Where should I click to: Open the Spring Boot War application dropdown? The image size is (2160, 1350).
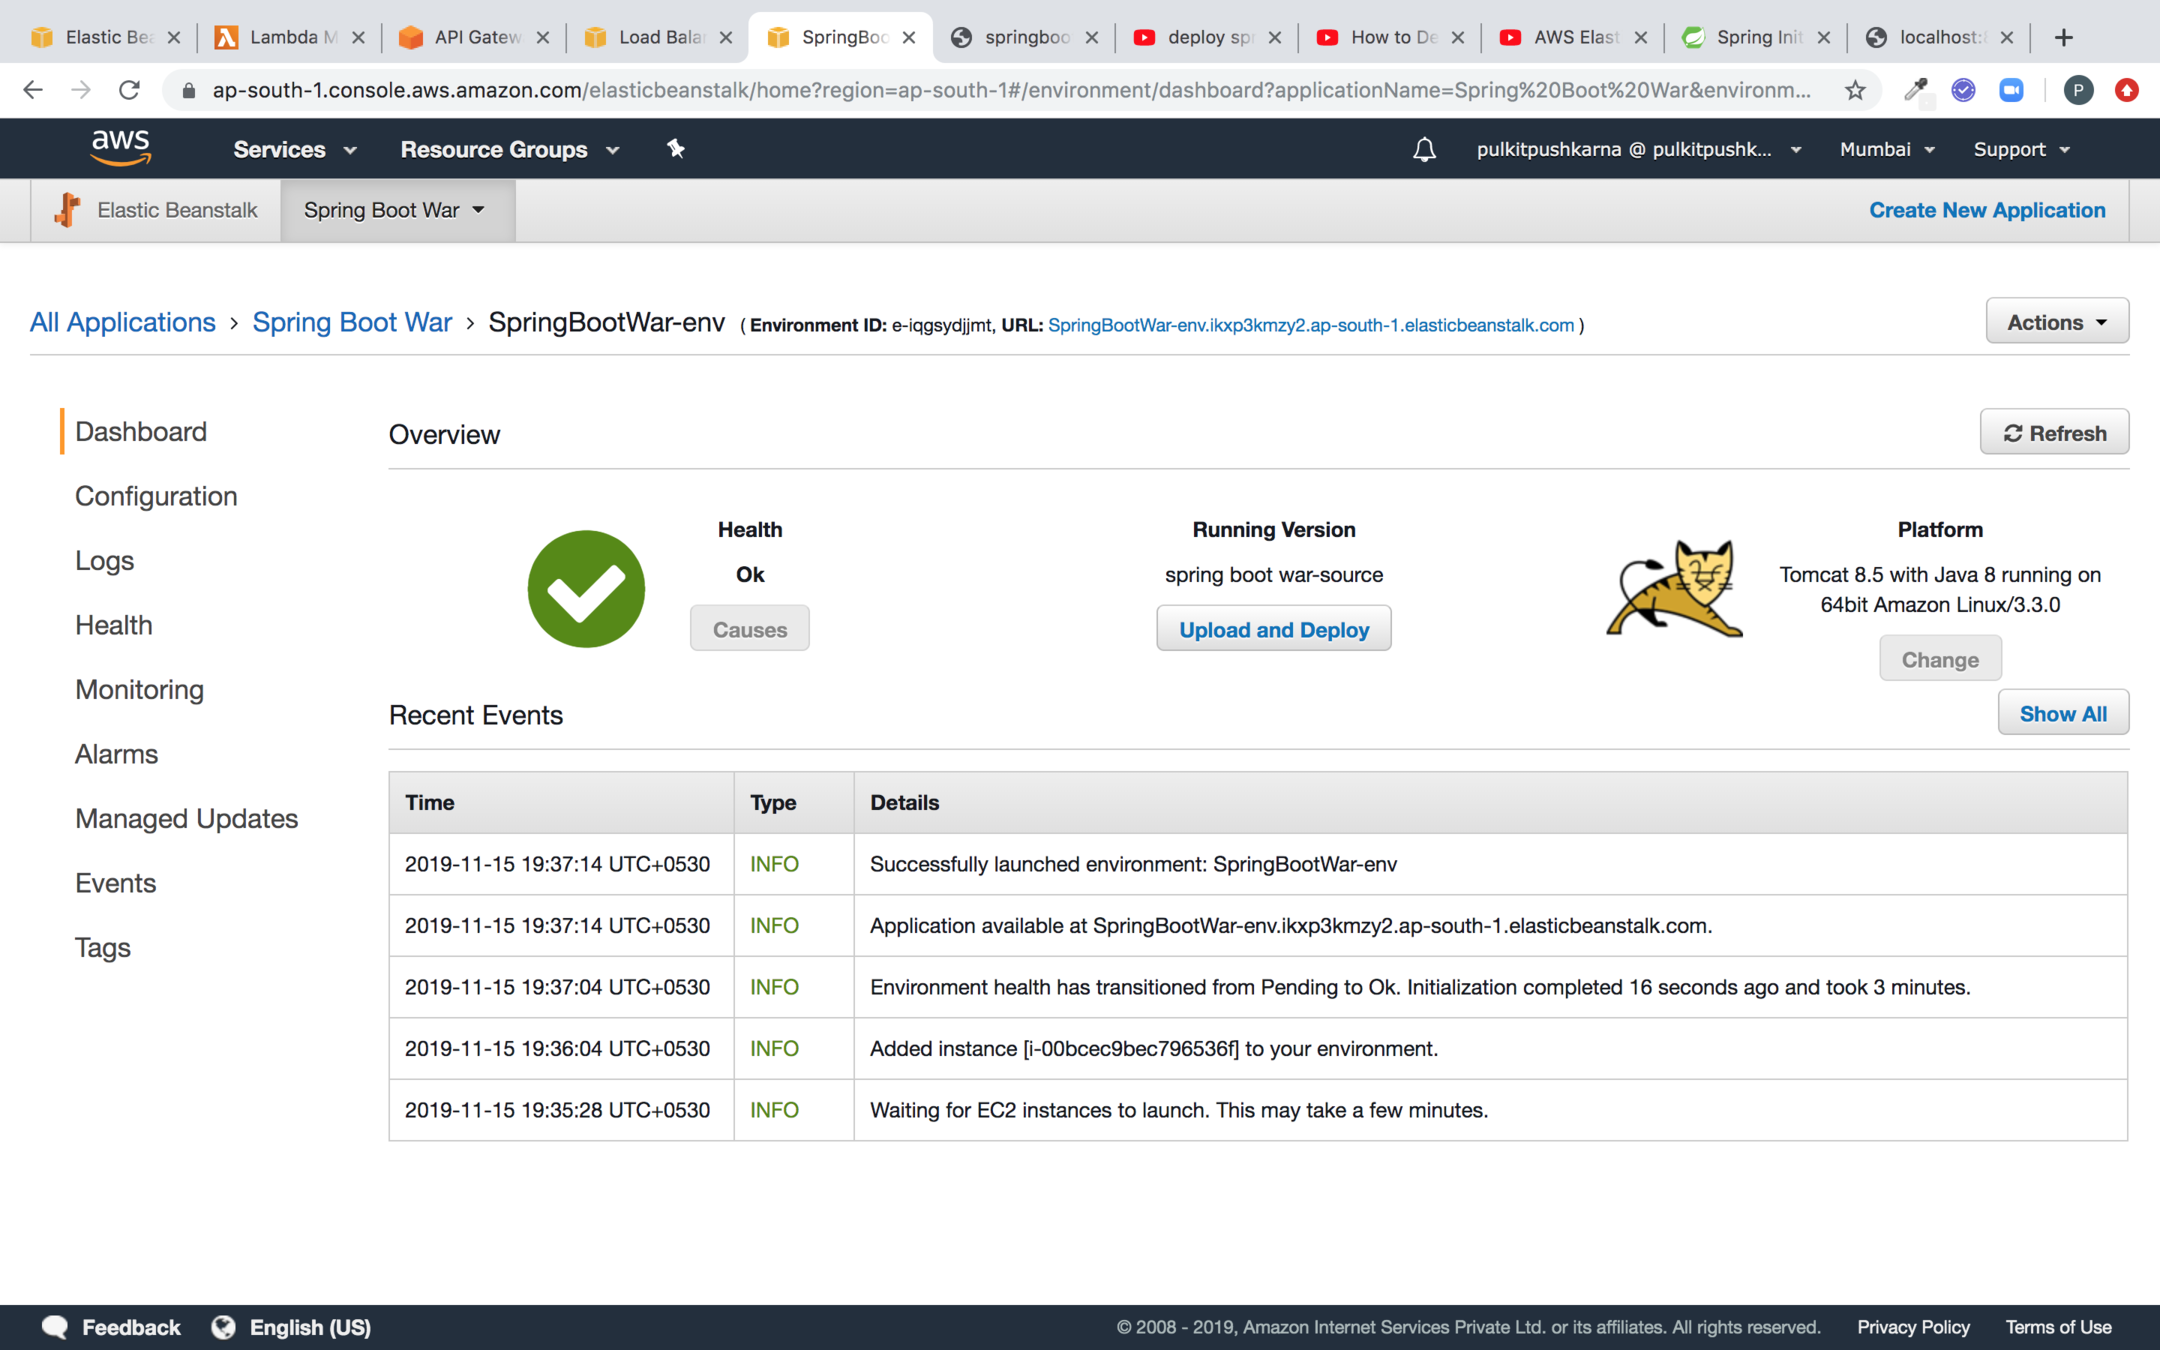point(396,210)
